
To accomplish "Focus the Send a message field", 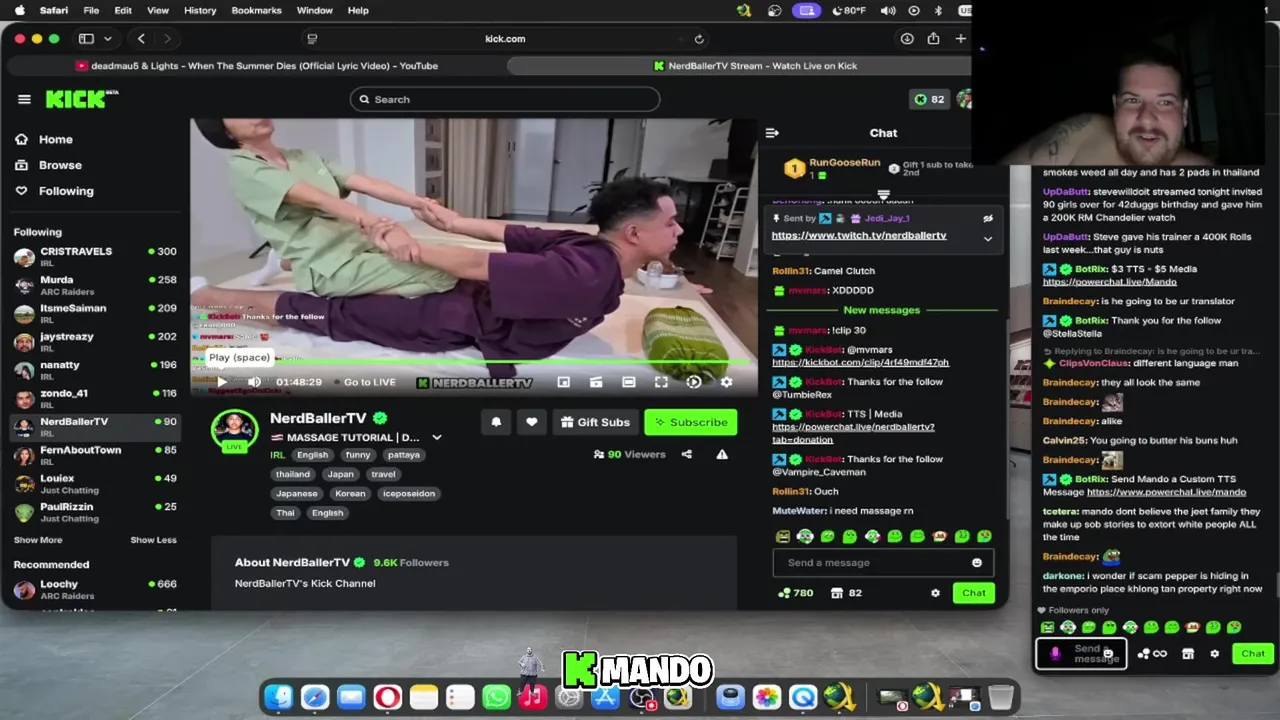I will 883,562.
